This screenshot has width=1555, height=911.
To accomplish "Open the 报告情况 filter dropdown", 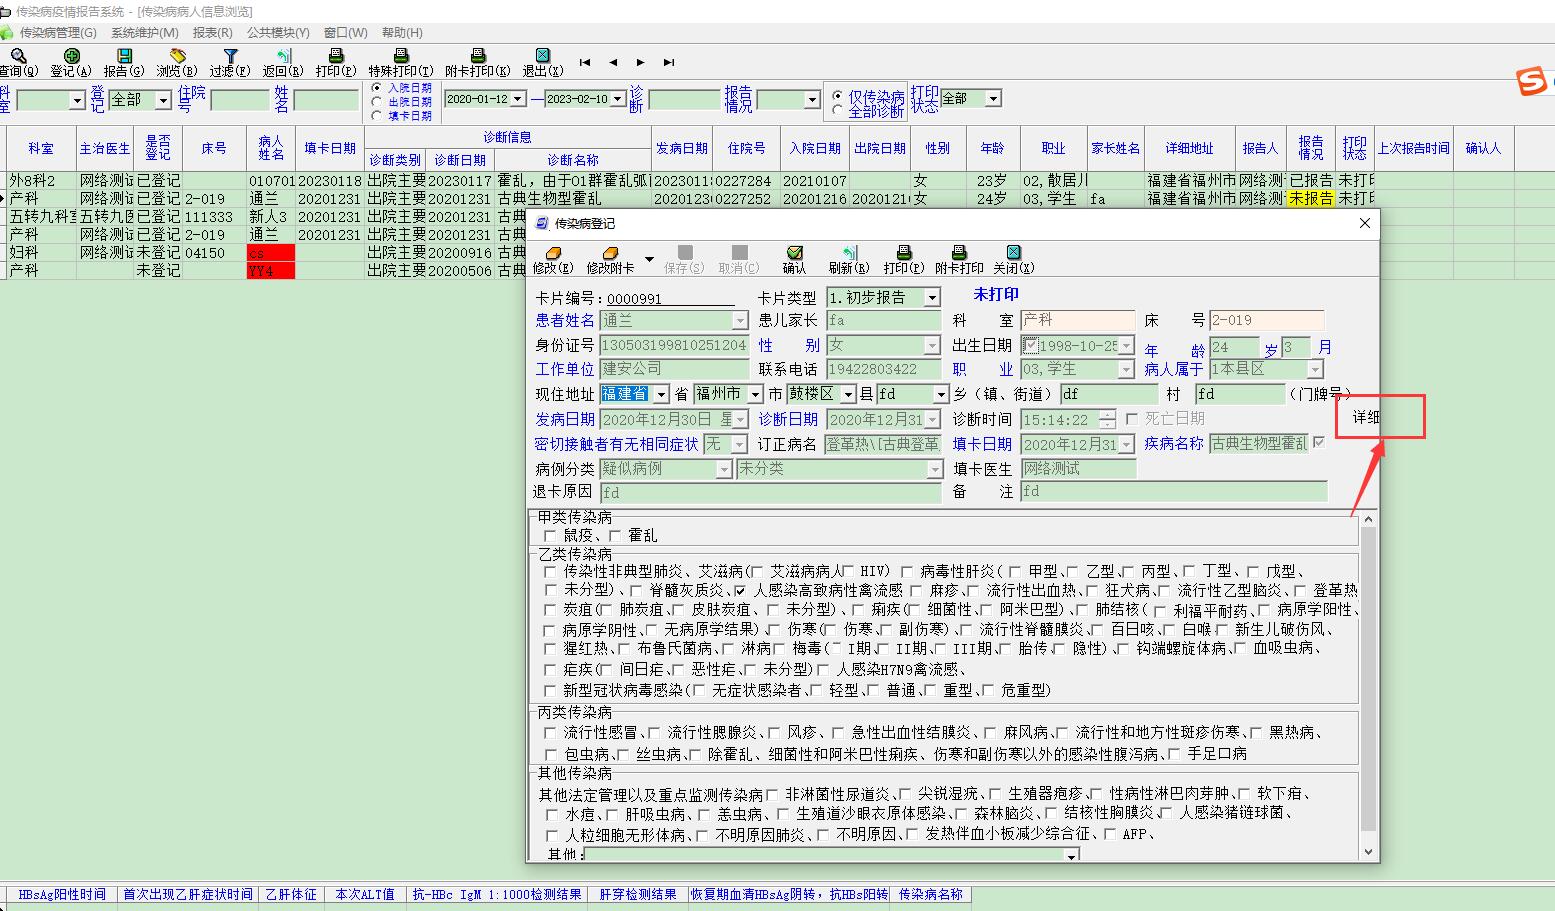I will click(812, 100).
